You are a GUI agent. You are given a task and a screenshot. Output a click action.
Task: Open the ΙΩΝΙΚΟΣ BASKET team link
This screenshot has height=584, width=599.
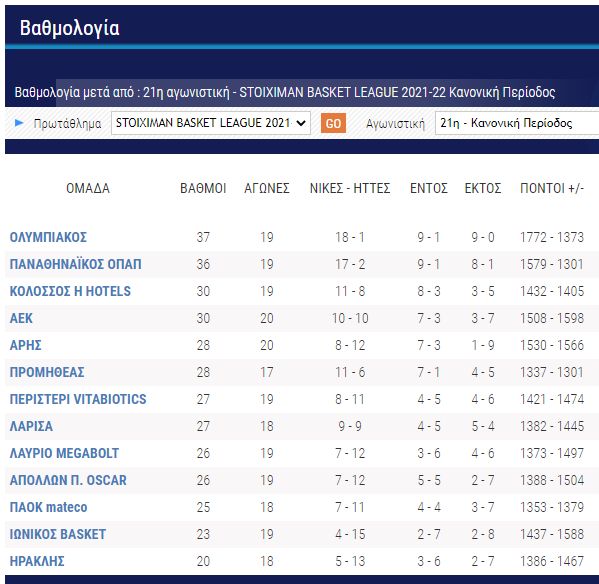58,534
